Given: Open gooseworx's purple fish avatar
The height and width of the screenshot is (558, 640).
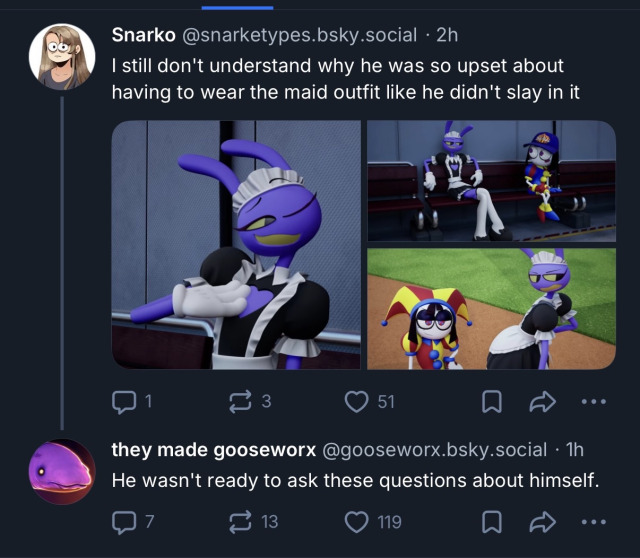Looking at the screenshot, I should [x=62, y=471].
